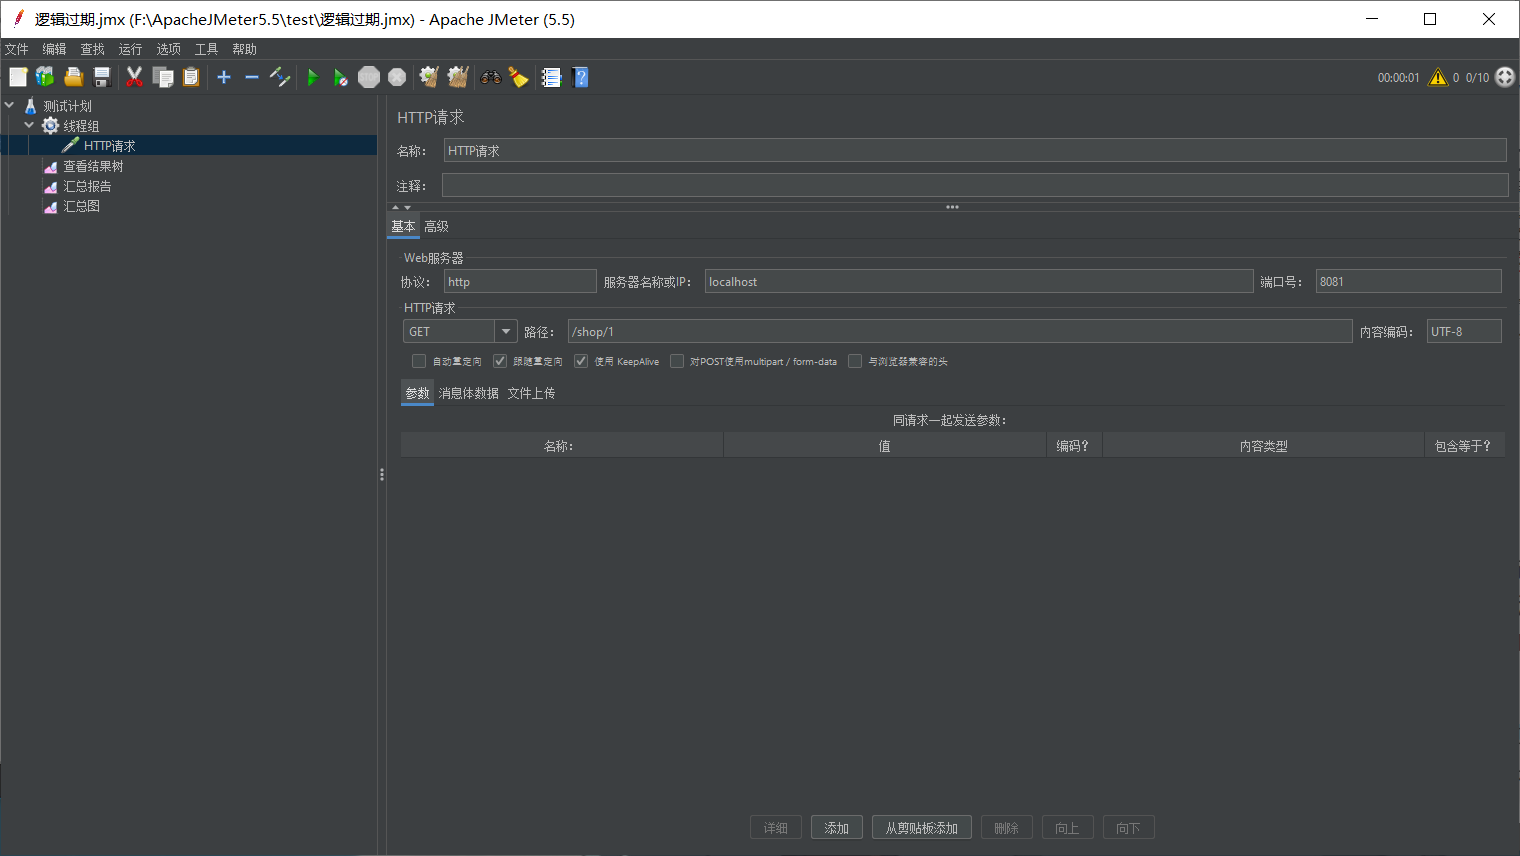1520x856 pixels.
Task: Open the Templates icon in toolbar
Action: click(x=45, y=77)
